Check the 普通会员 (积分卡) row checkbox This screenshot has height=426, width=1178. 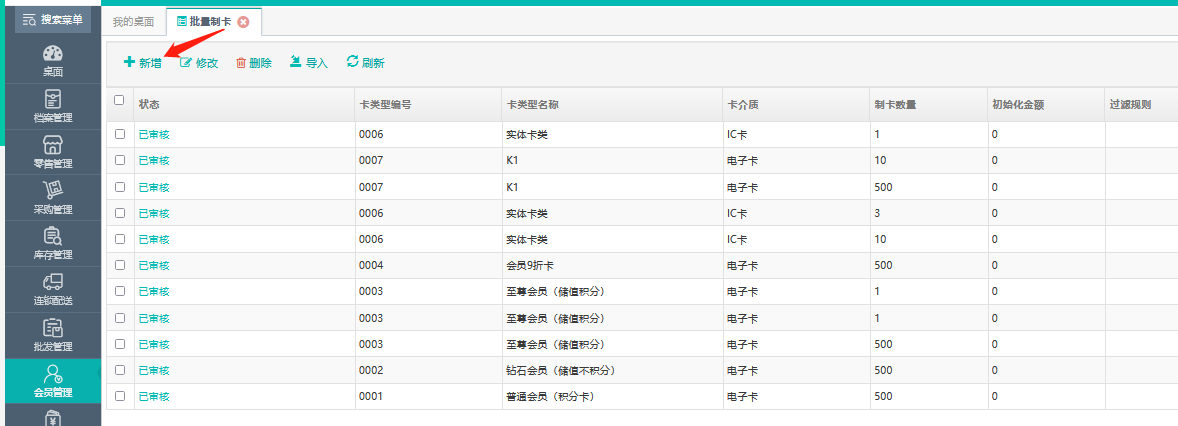[x=120, y=396]
